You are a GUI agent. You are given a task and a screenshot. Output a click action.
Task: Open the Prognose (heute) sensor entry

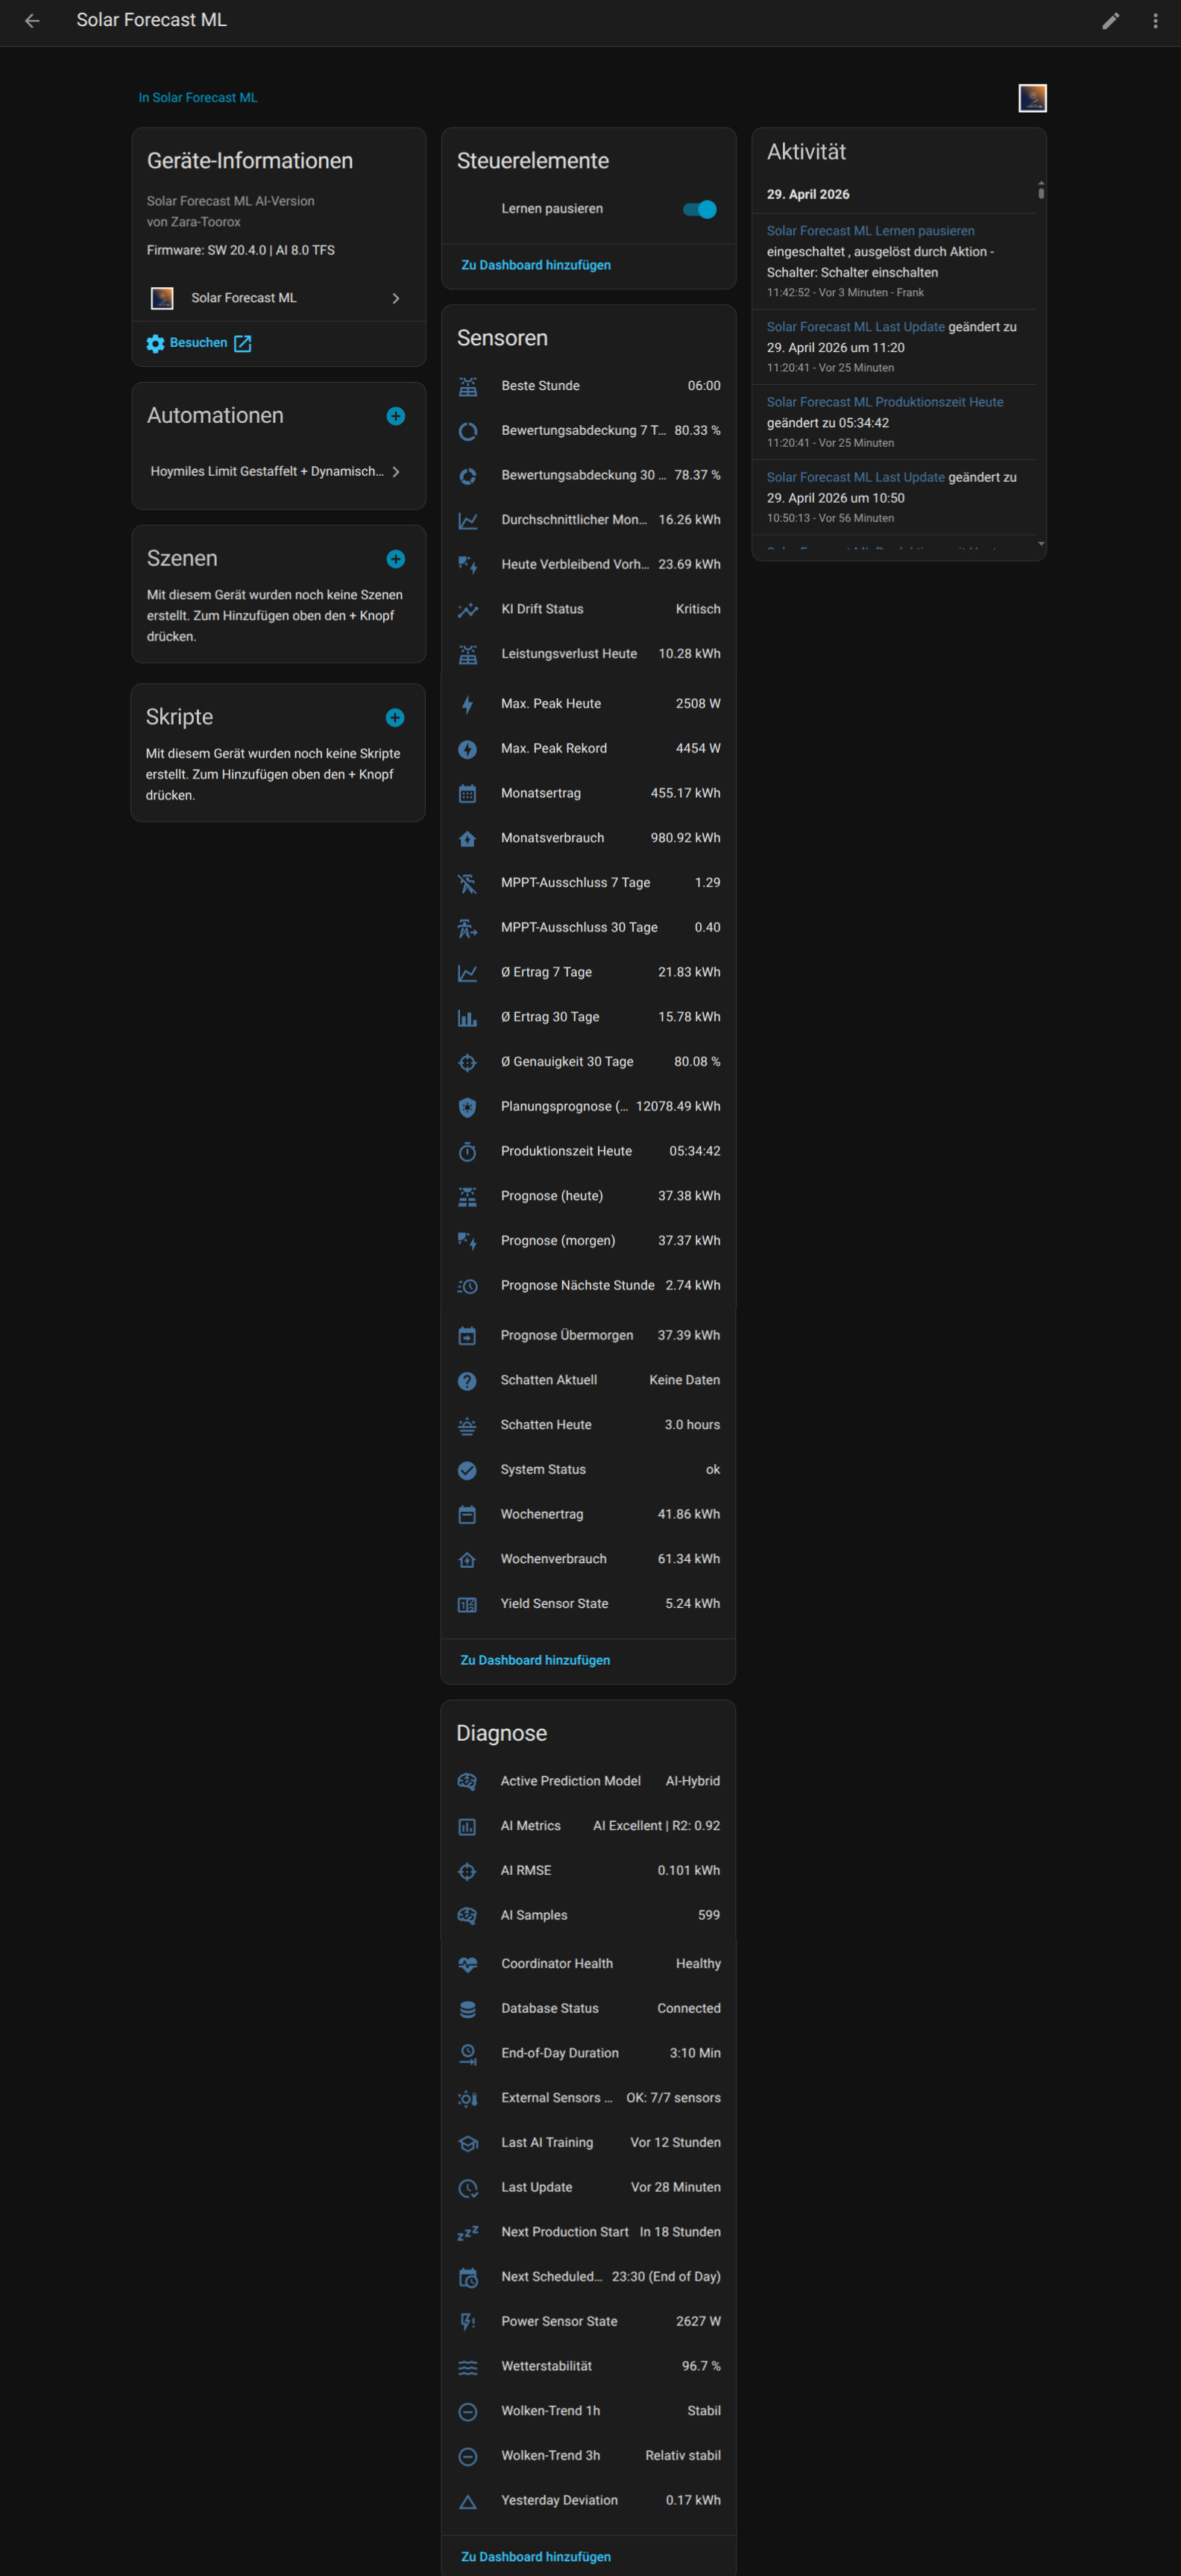point(588,1196)
